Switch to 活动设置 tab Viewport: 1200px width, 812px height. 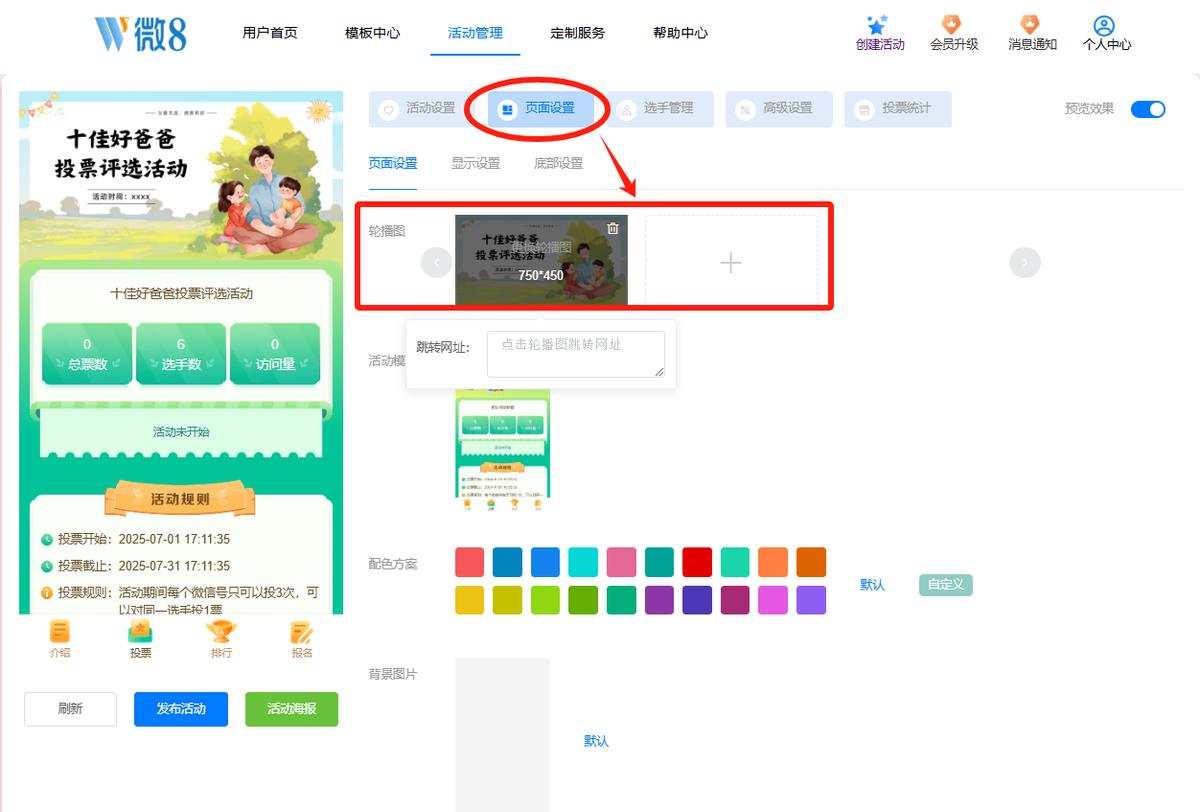coord(422,109)
